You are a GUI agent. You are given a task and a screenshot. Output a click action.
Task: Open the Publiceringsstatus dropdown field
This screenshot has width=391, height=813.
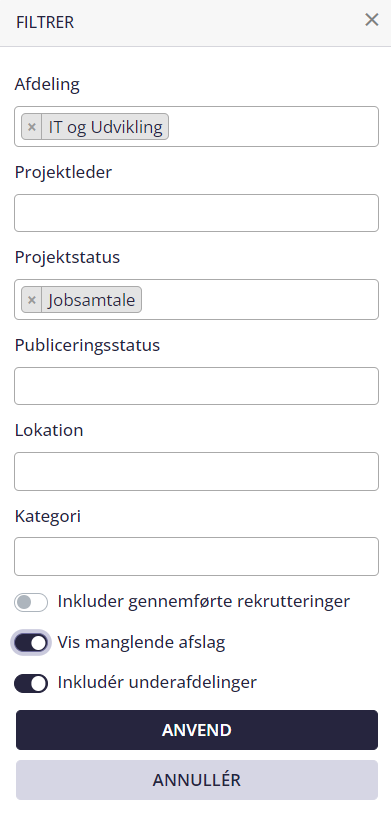pyautogui.click(x=197, y=386)
